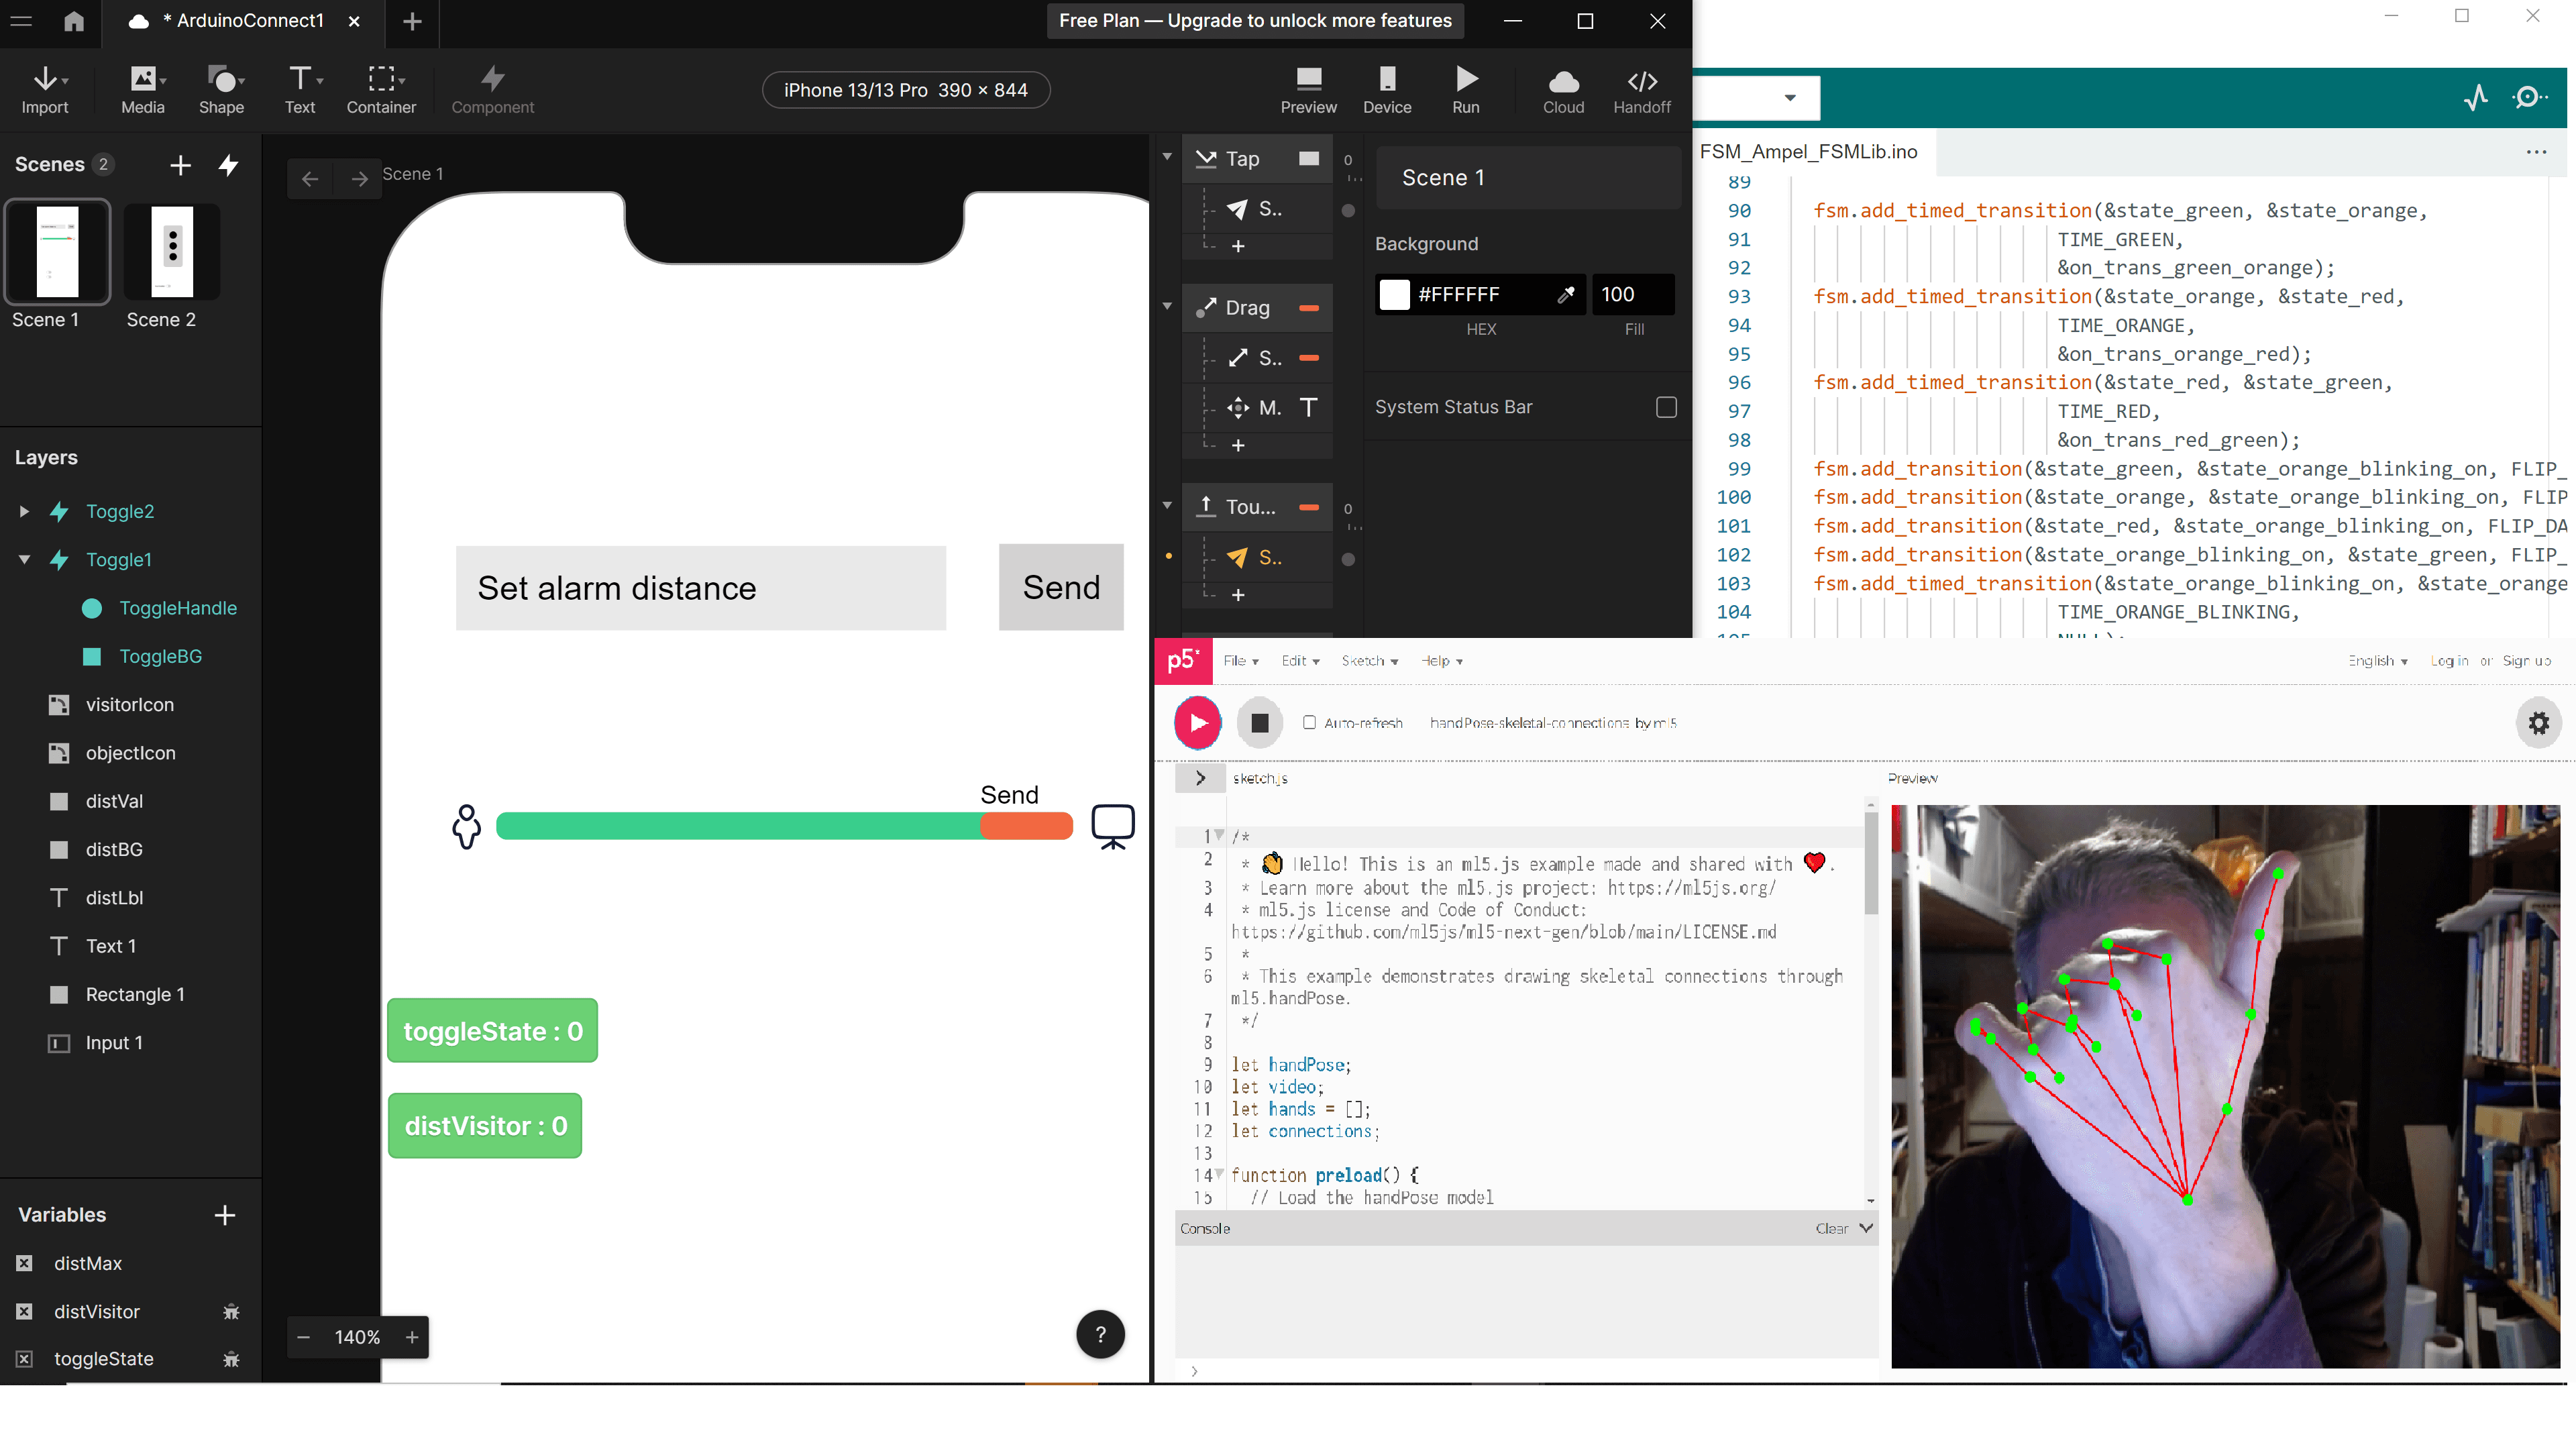Viewport: 2576px width, 1449px height.
Task: Collapse the p5 console with chevron
Action: (x=1865, y=1228)
